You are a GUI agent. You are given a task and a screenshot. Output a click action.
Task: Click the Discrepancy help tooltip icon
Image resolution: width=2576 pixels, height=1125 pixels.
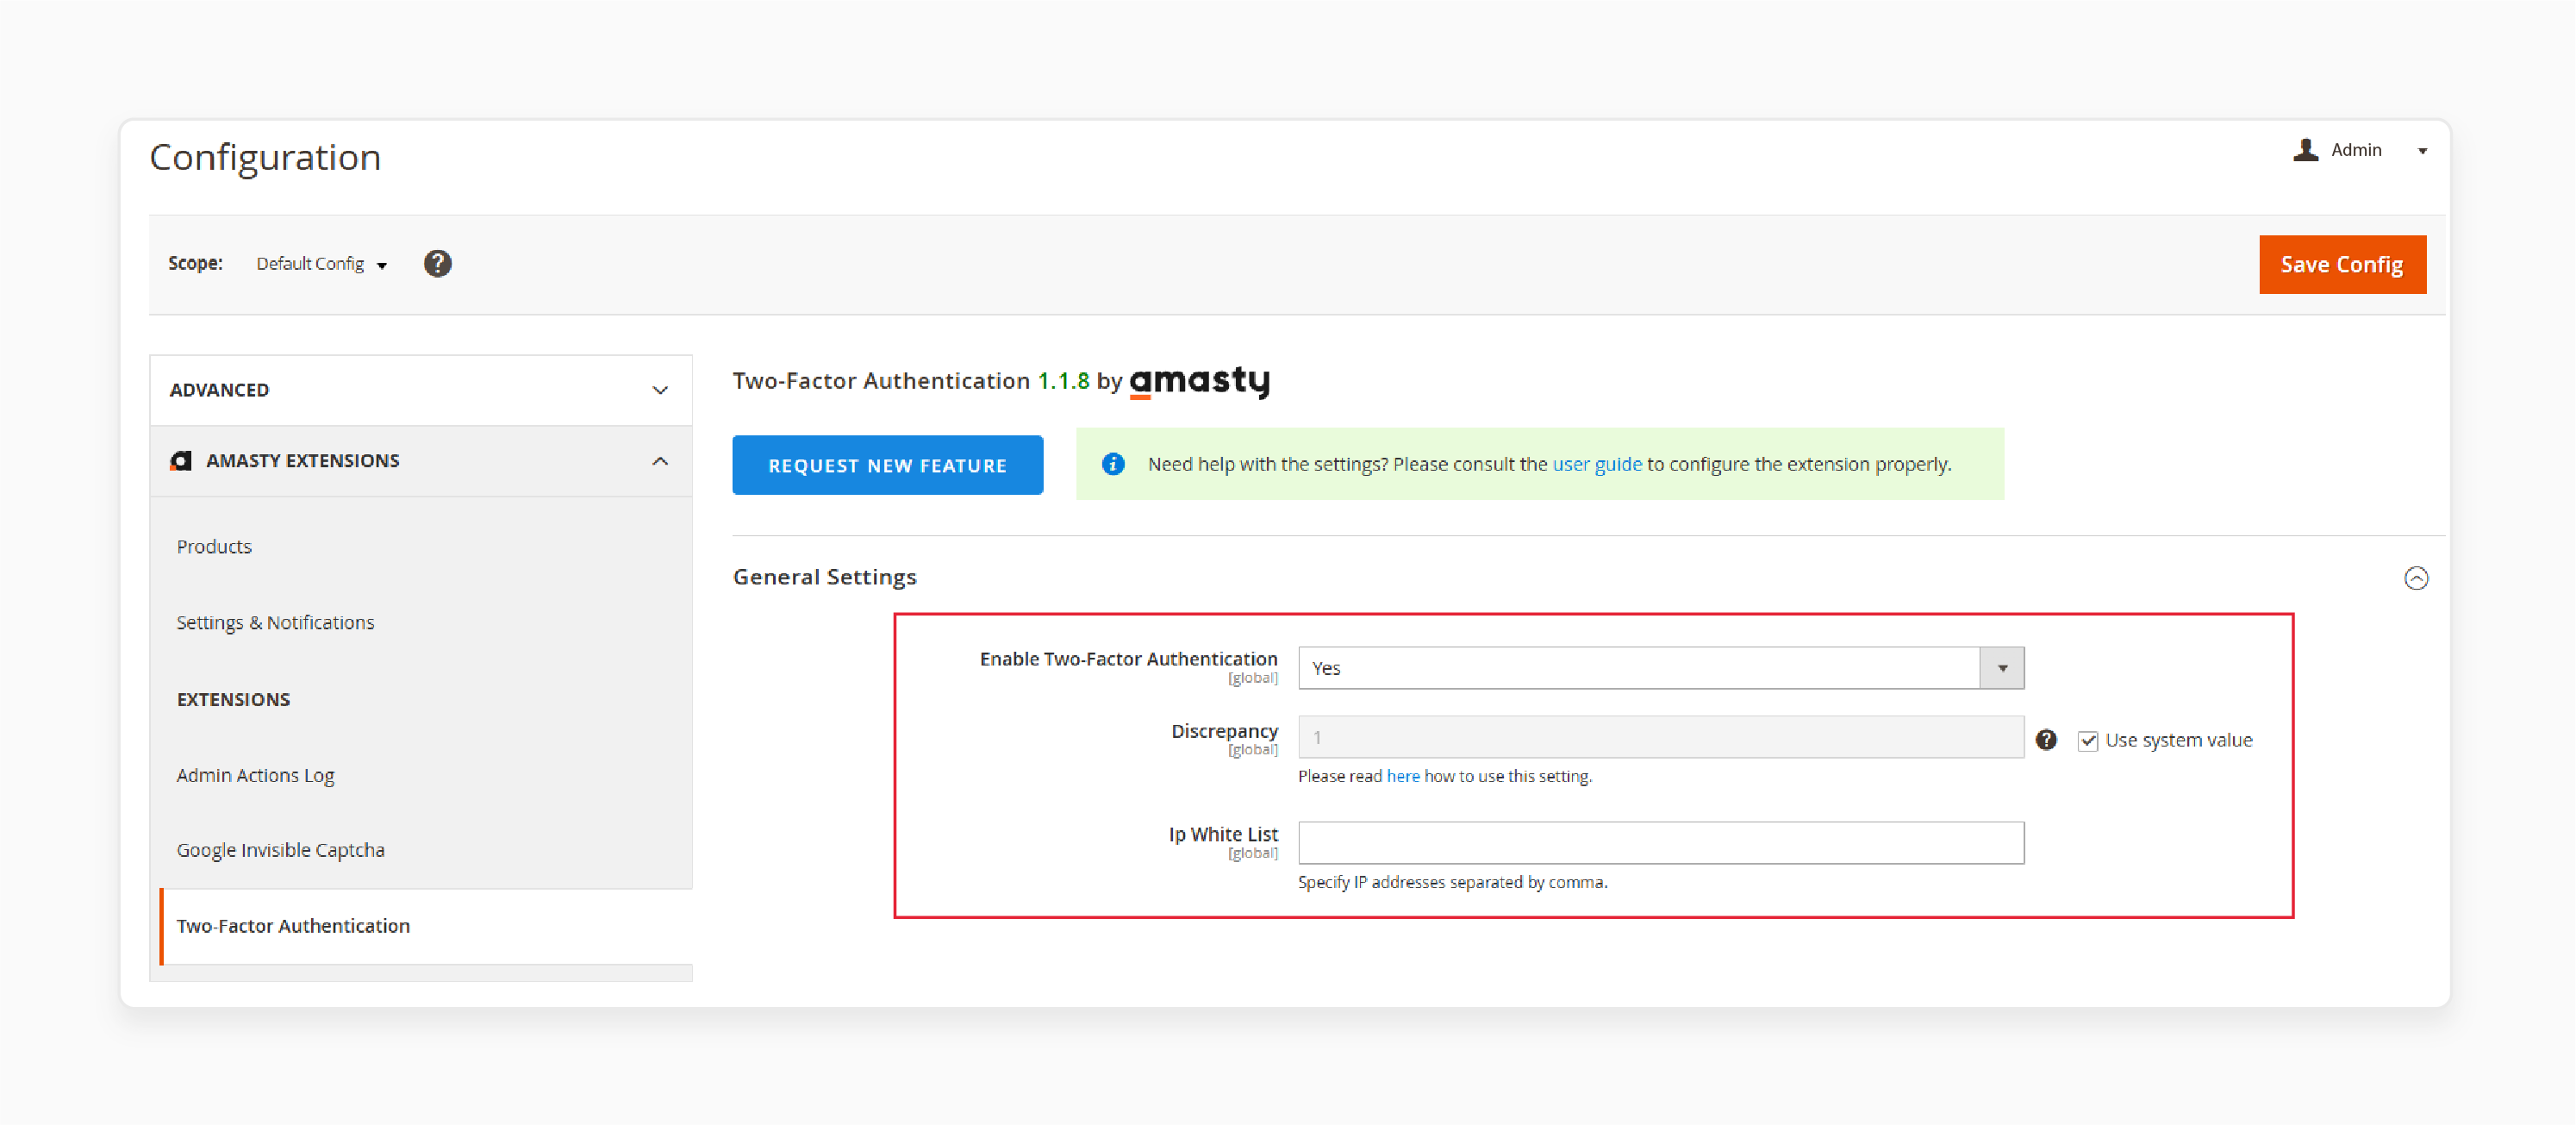2046,740
